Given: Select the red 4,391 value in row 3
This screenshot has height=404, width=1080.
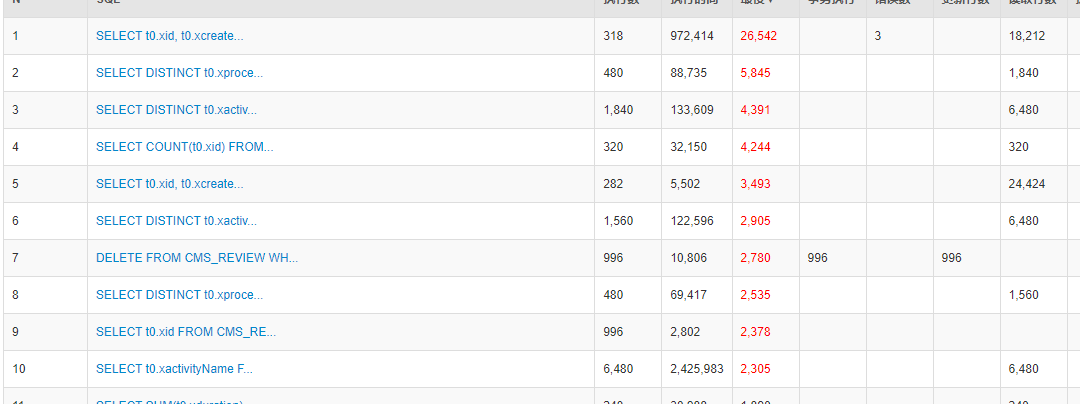Looking at the screenshot, I should (755, 110).
